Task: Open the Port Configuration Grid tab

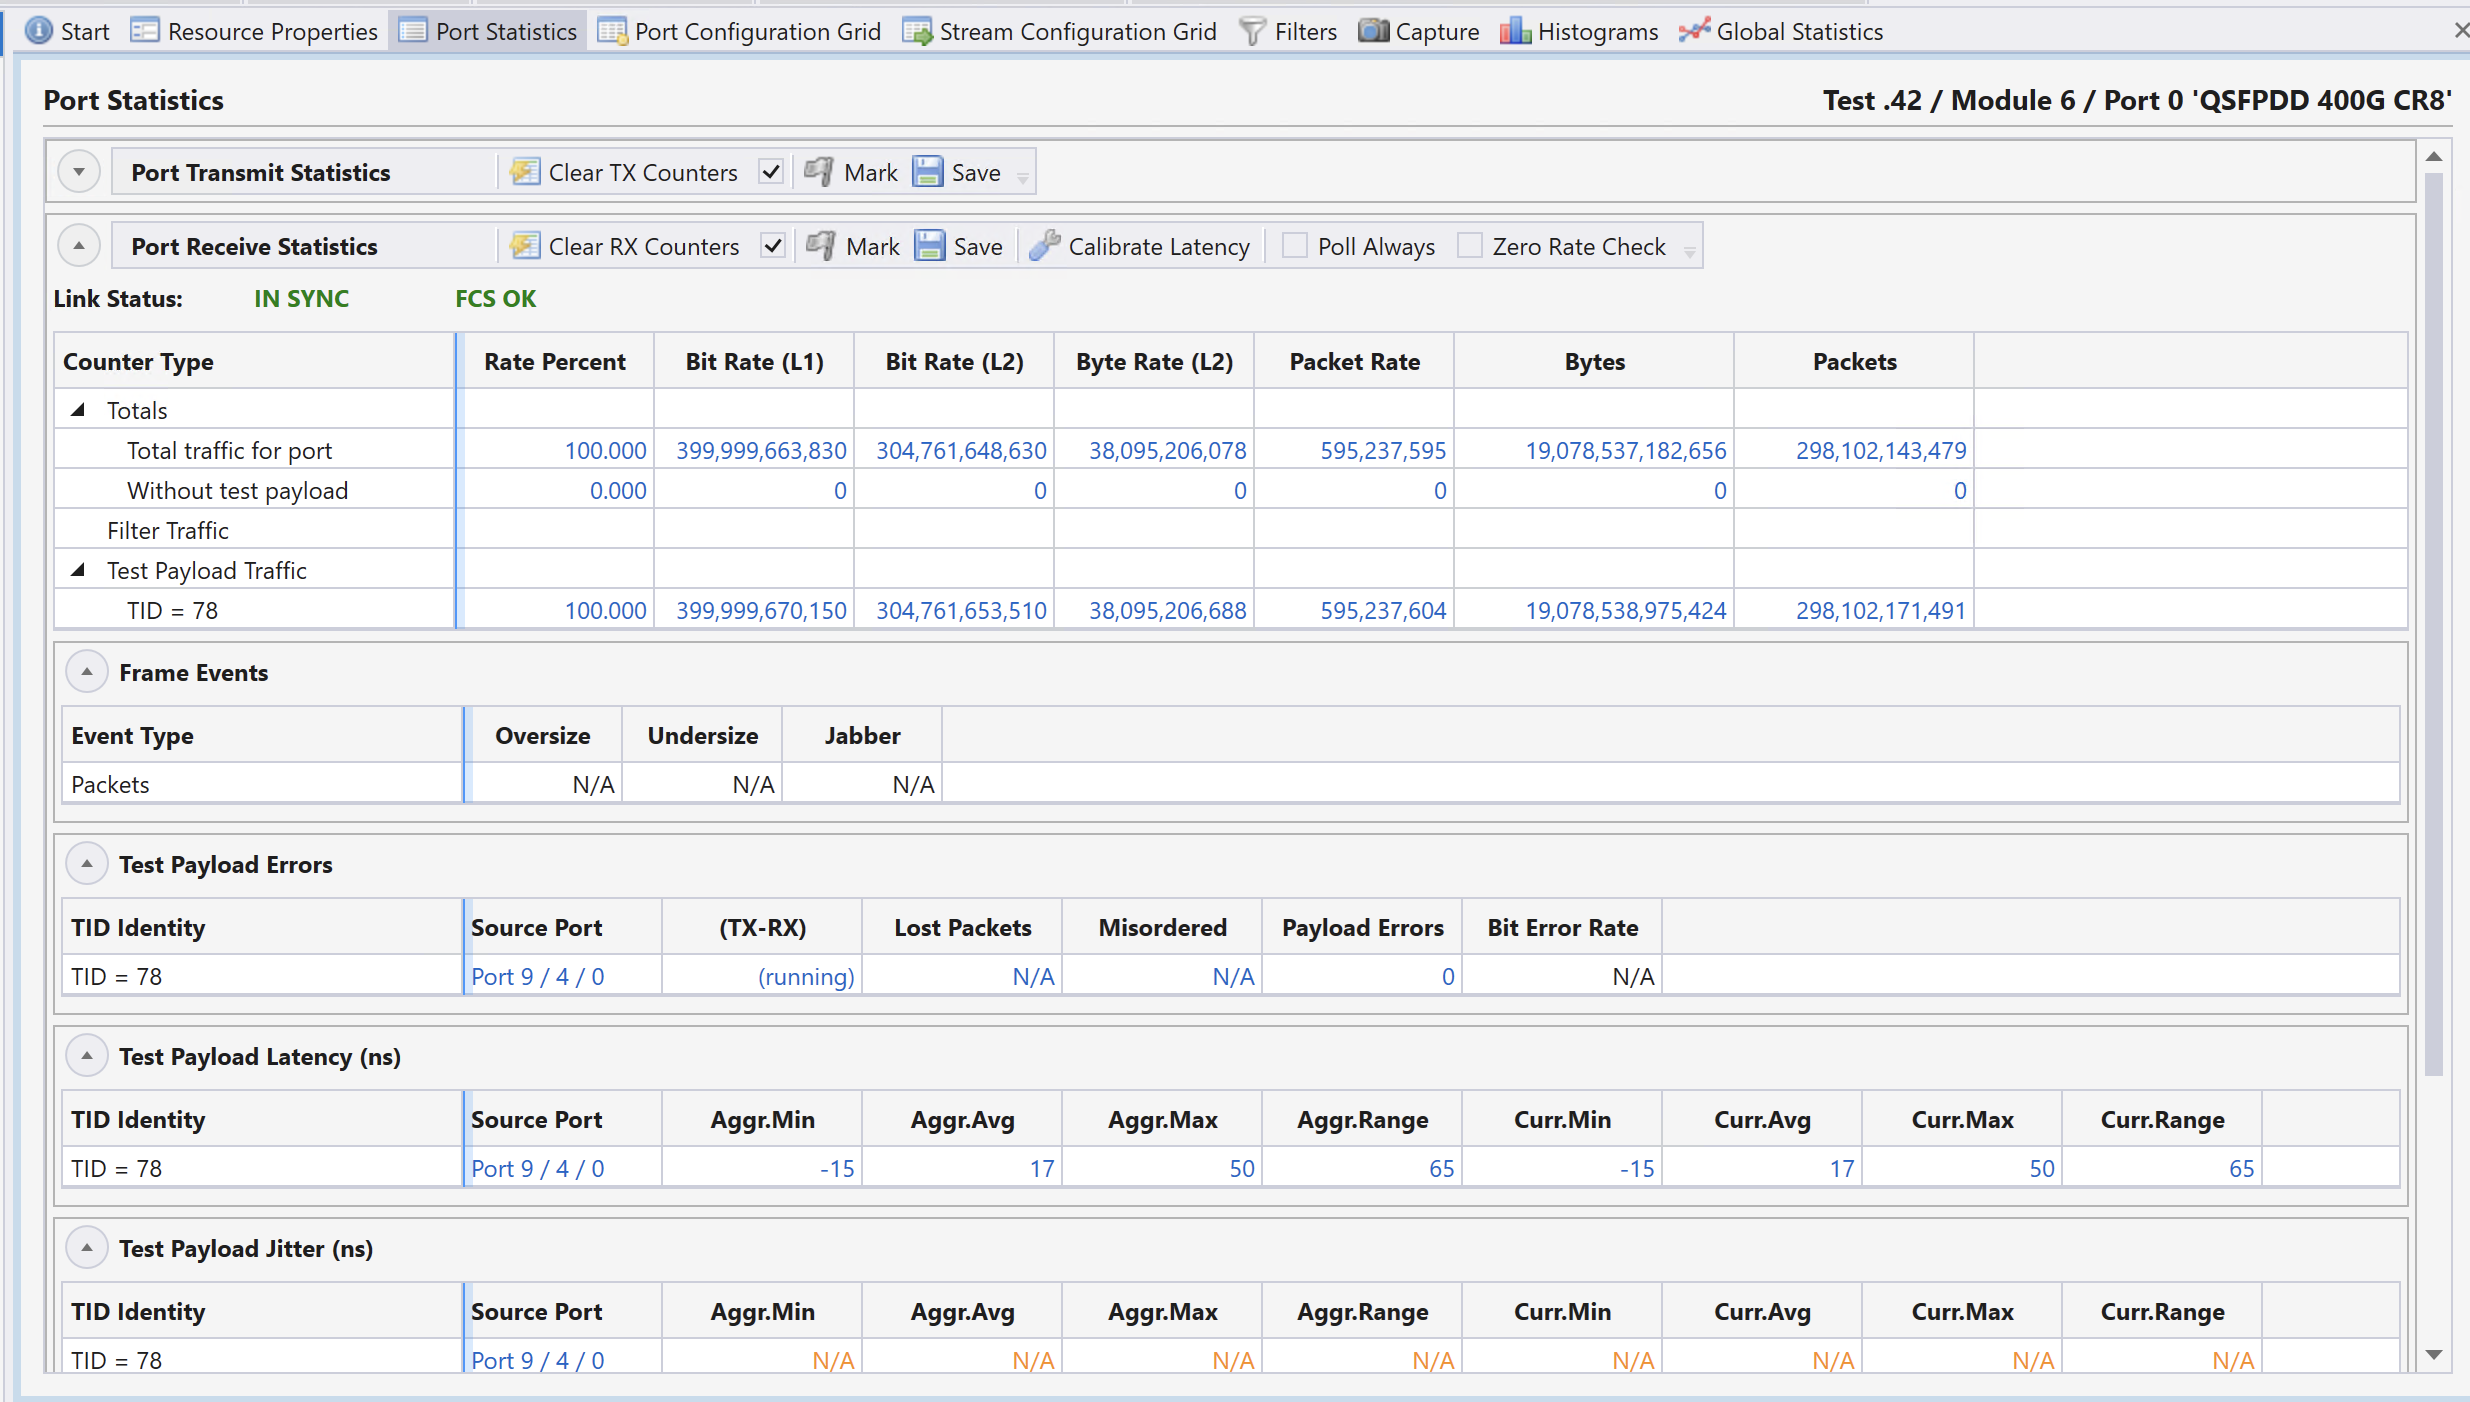Action: coord(739,31)
